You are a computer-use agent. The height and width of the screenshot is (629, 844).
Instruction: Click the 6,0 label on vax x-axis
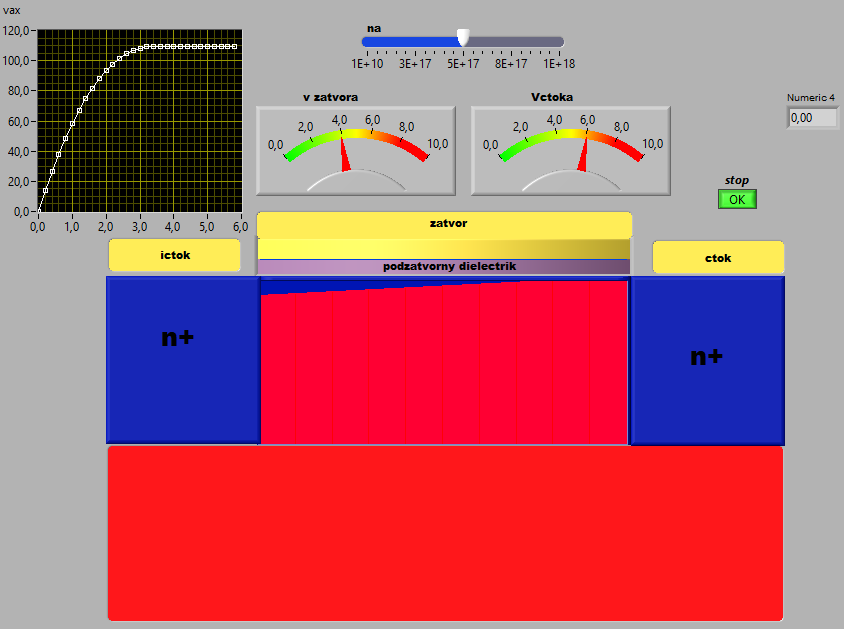pos(240,227)
